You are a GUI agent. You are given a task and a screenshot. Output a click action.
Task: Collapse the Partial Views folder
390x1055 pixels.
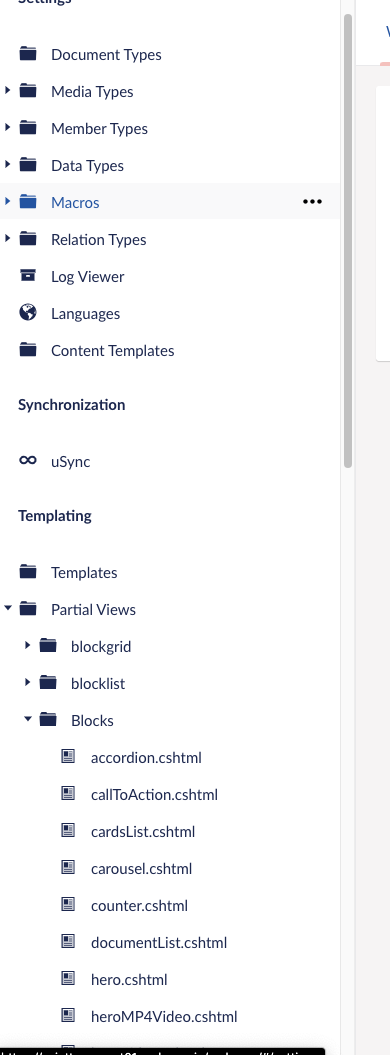(x=7, y=608)
